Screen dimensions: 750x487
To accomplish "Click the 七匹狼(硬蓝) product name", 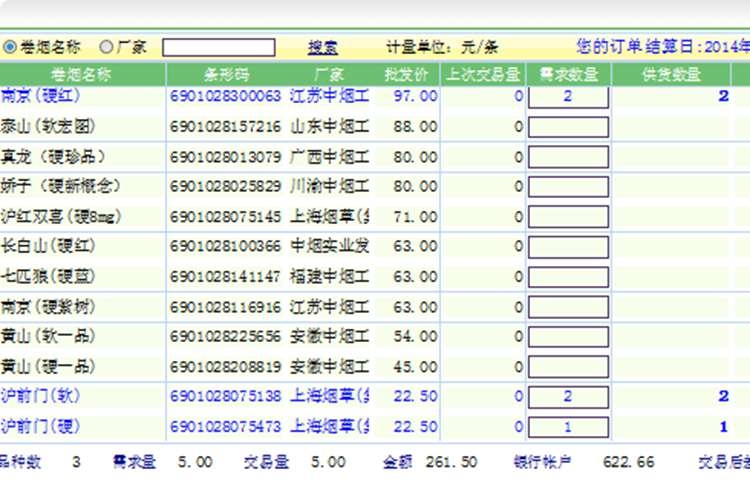I will pyautogui.click(x=48, y=277).
